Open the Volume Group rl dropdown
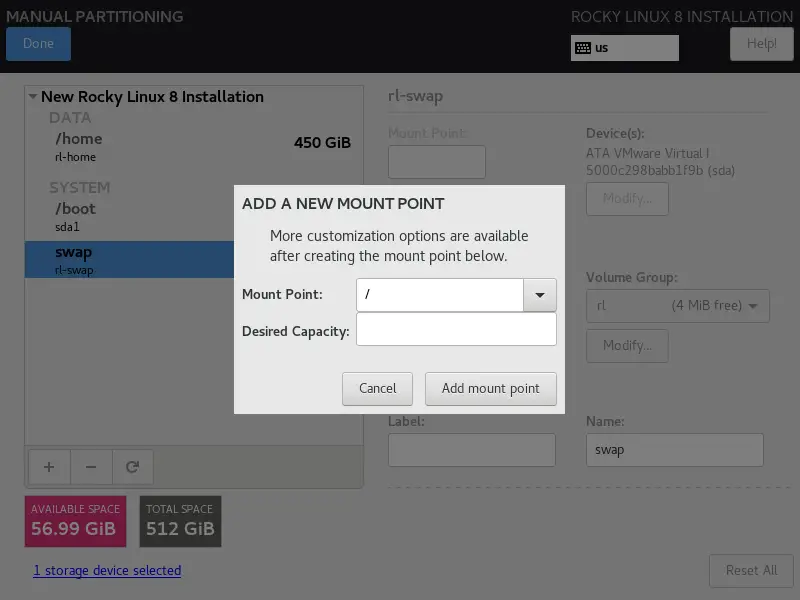800x600 pixels. point(678,306)
